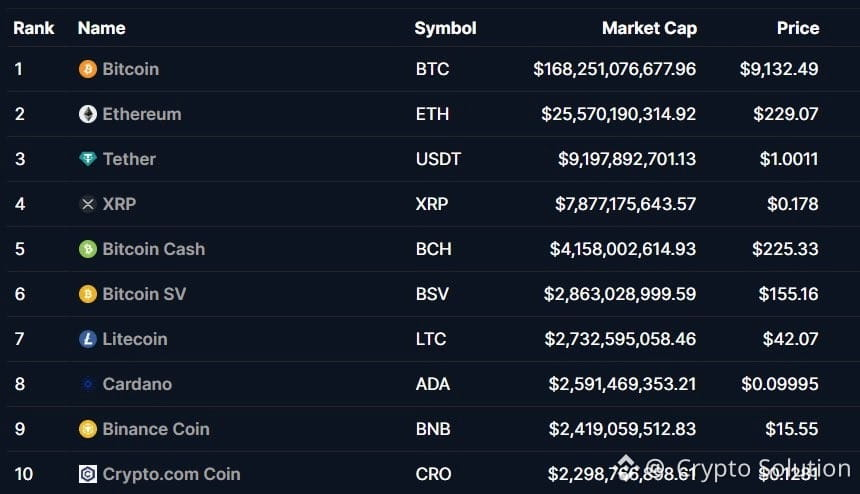Select the BNB symbol cell

pos(433,429)
